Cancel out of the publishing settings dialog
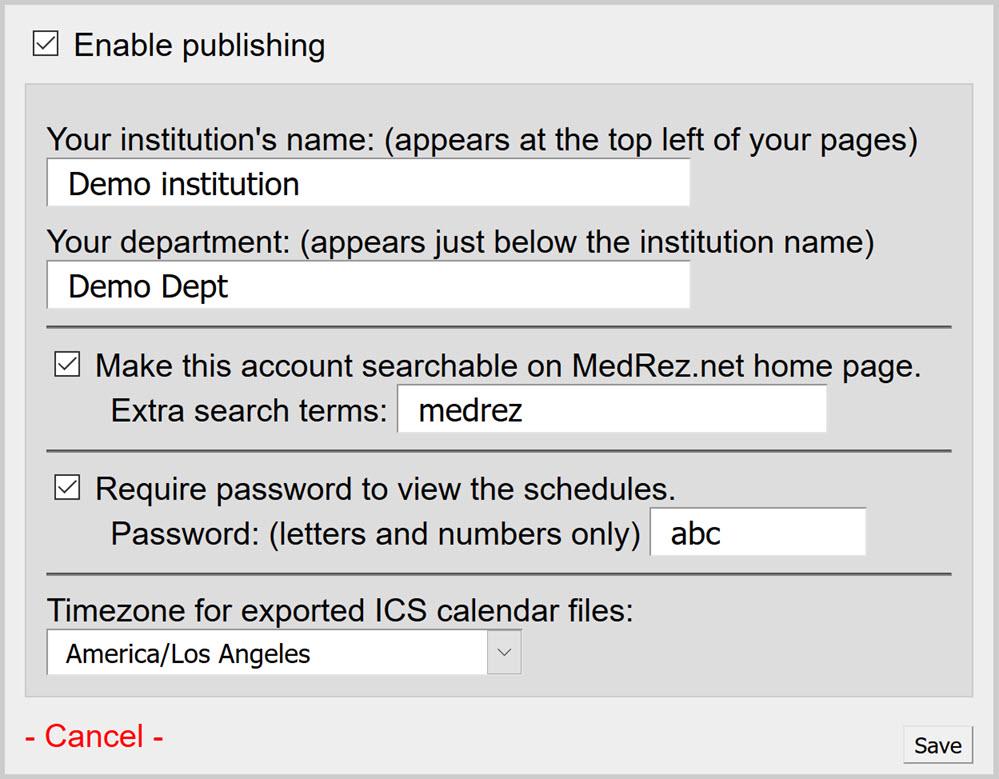The image size is (999, 779). point(94,736)
